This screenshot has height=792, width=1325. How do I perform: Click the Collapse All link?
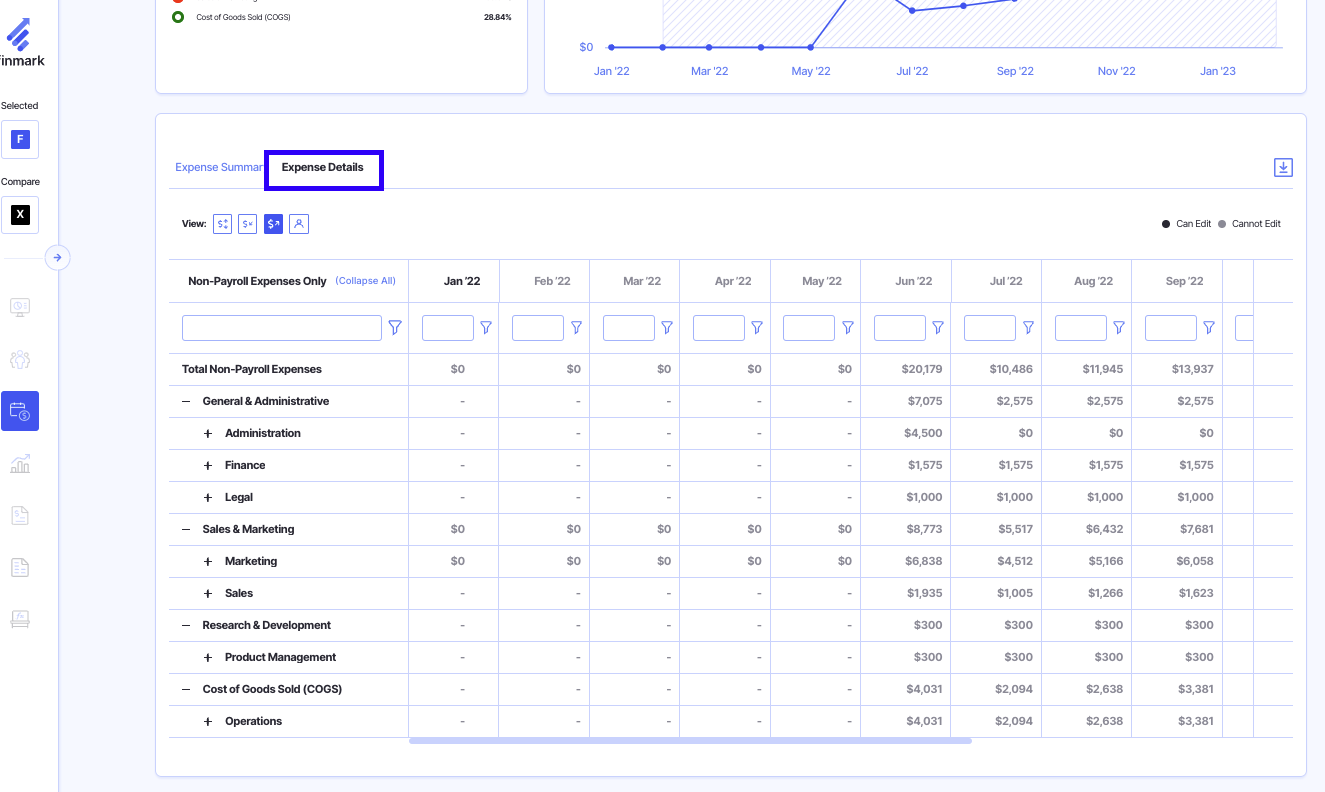(x=365, y=281)
